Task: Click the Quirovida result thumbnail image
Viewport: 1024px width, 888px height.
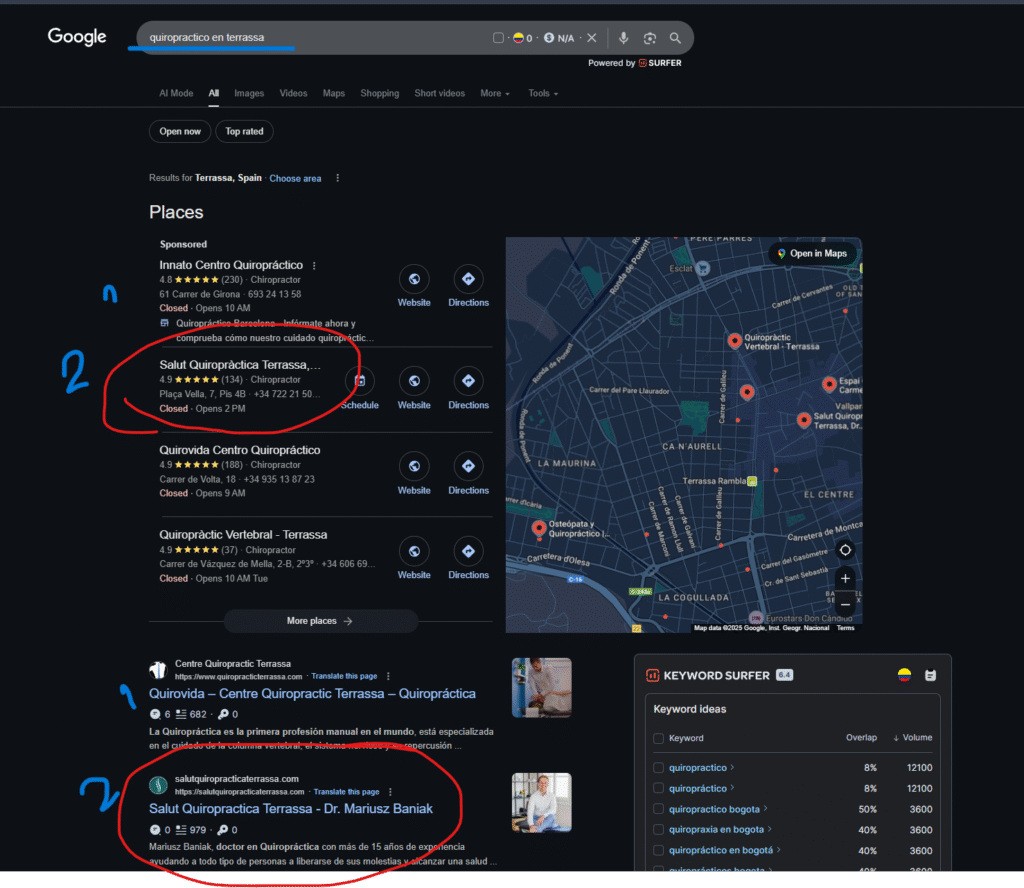Action: 541,688
